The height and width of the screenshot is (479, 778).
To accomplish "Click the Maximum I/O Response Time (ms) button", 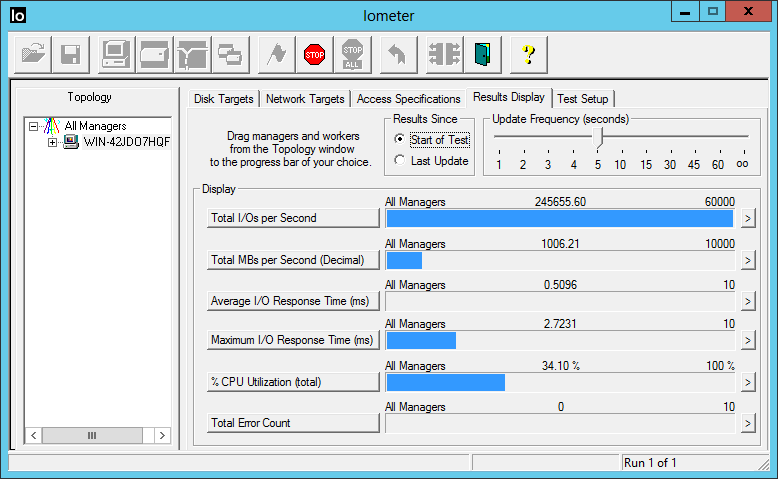I will click(293, 341).
